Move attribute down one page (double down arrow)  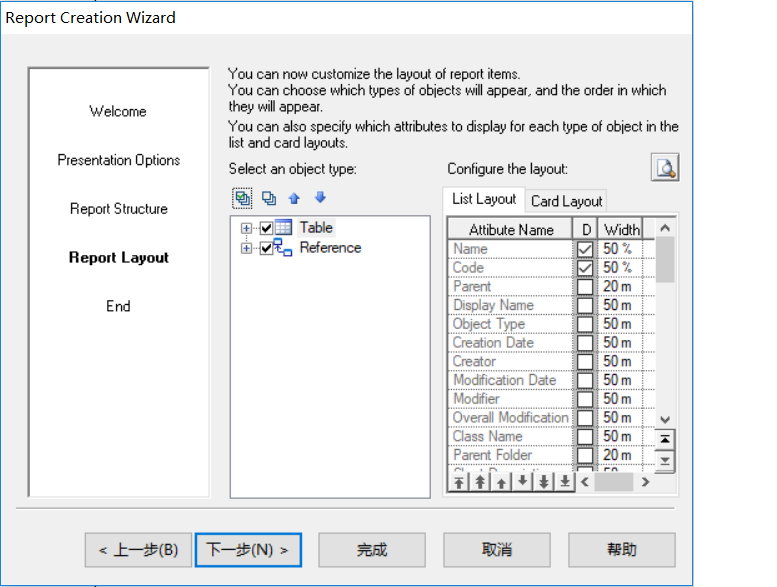click(544, 482)
